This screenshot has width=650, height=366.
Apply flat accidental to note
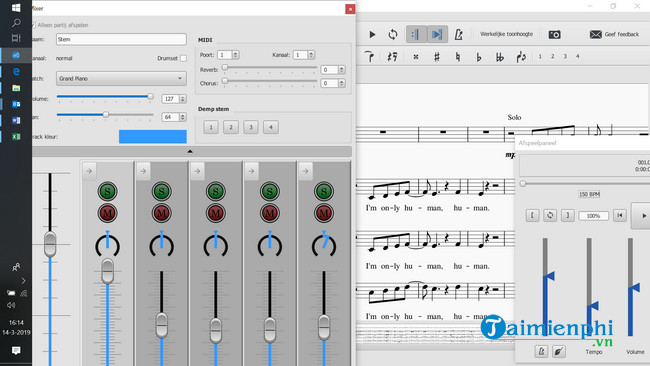click(x=478, y=57)
